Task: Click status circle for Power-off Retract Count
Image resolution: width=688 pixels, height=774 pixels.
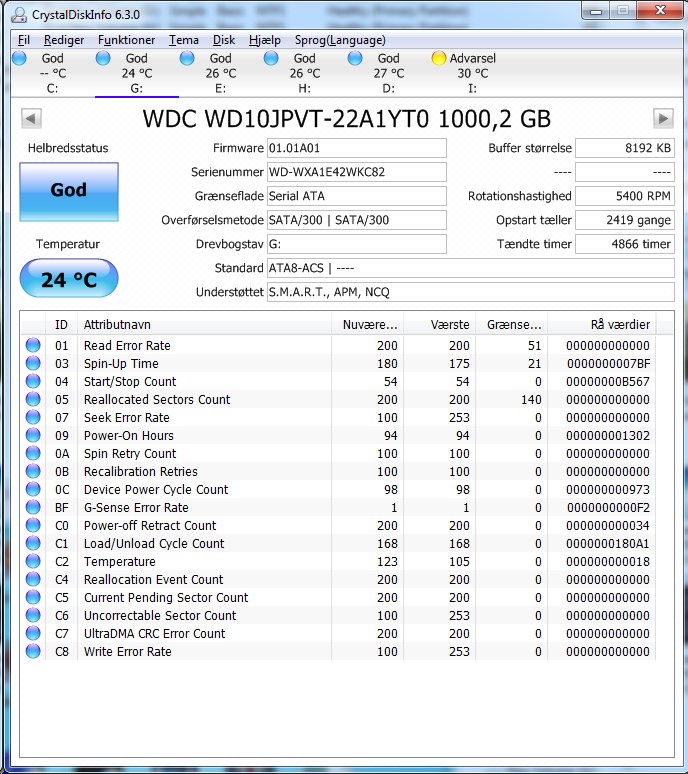Action: tap(33, 525)
